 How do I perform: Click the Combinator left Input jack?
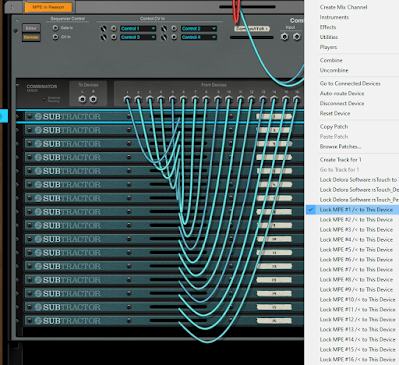[285, 37]
